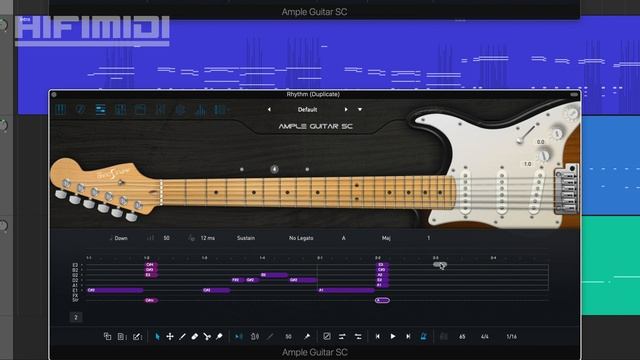Open the fifth top-bar panel icon

[140, 109]
